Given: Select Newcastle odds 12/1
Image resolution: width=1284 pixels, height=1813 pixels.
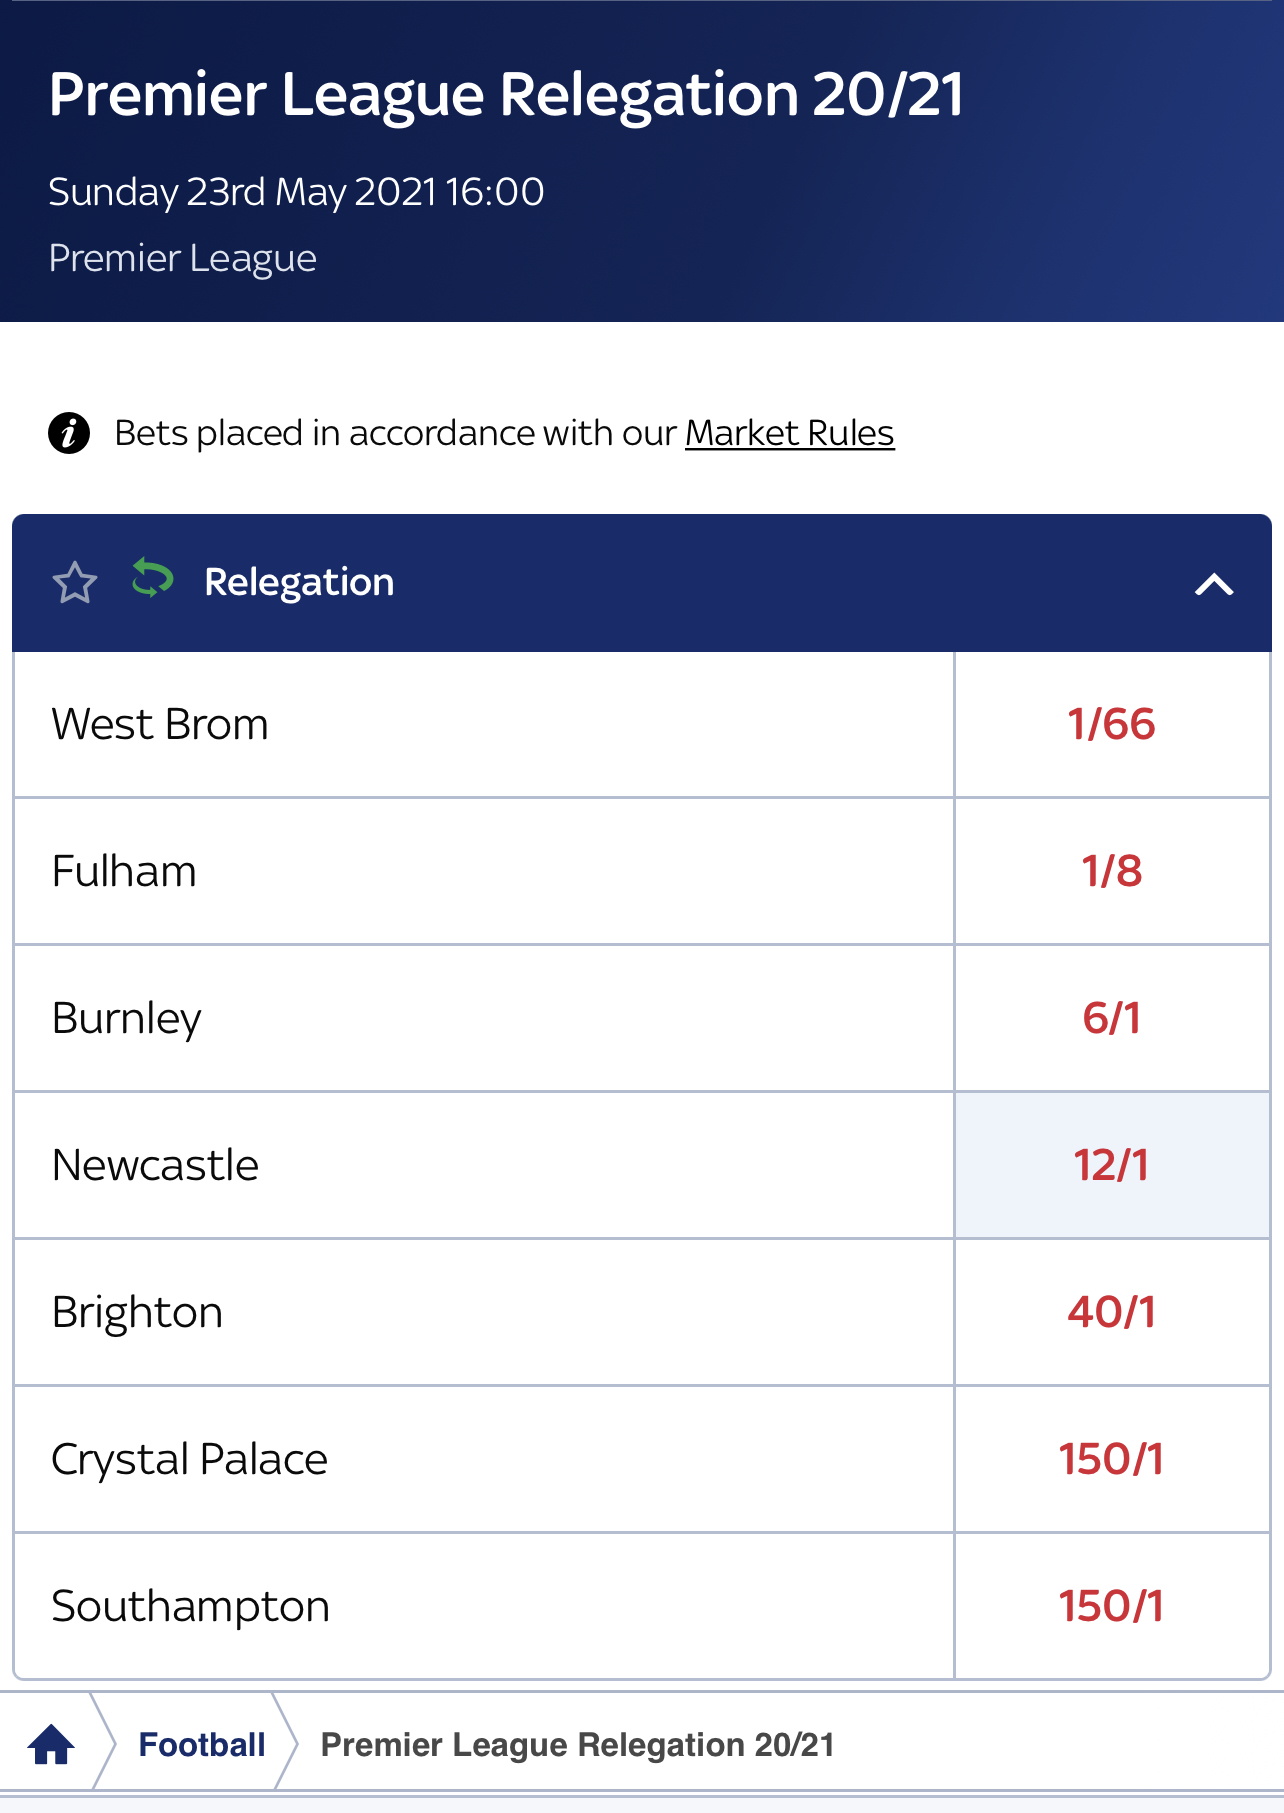Looking at the screenshot, I should pos(1112,1166).
